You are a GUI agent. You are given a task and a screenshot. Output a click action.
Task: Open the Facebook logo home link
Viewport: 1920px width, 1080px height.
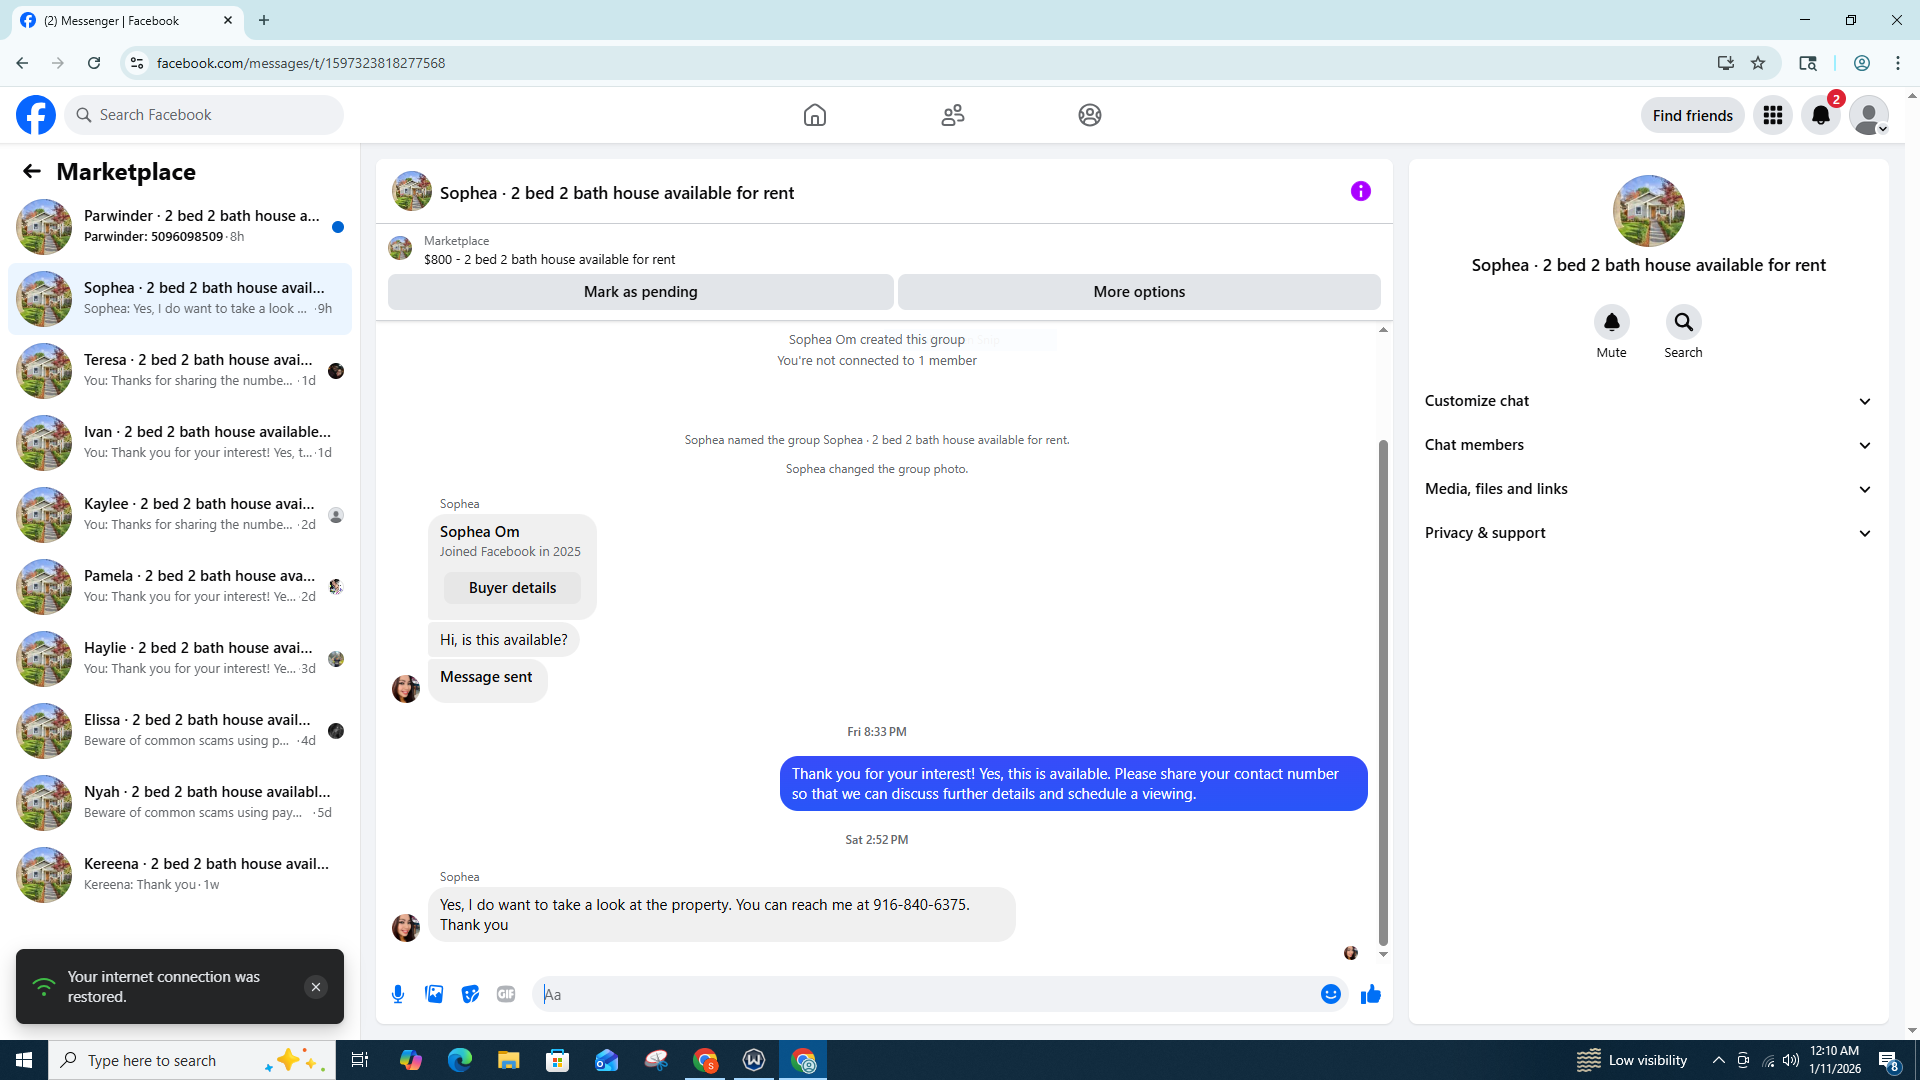(x=36, y=115)
